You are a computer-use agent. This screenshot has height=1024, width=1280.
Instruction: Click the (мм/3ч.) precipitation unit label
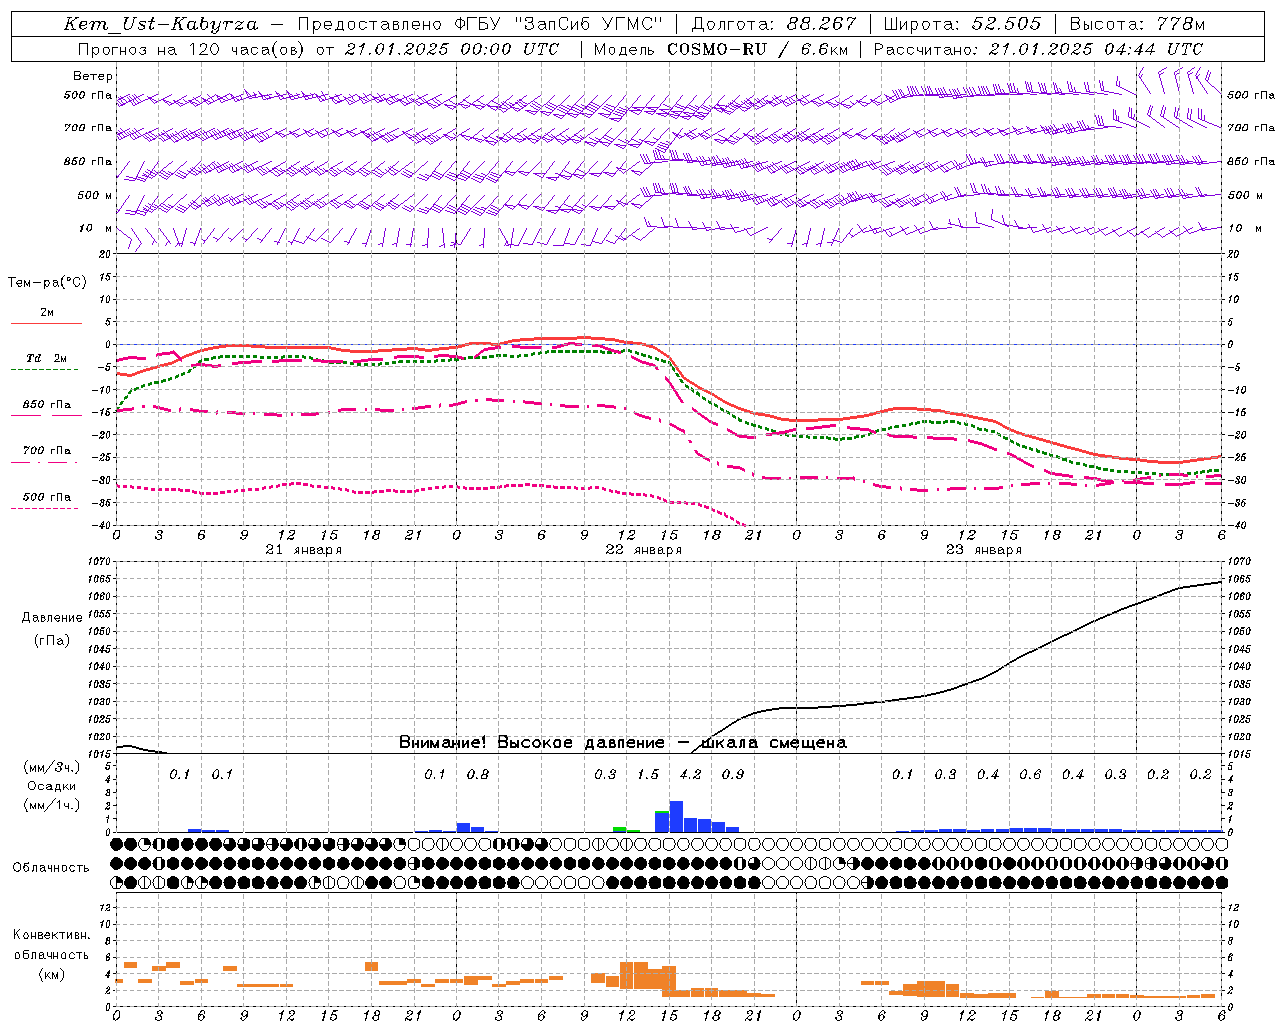click(x=52, y=767)
